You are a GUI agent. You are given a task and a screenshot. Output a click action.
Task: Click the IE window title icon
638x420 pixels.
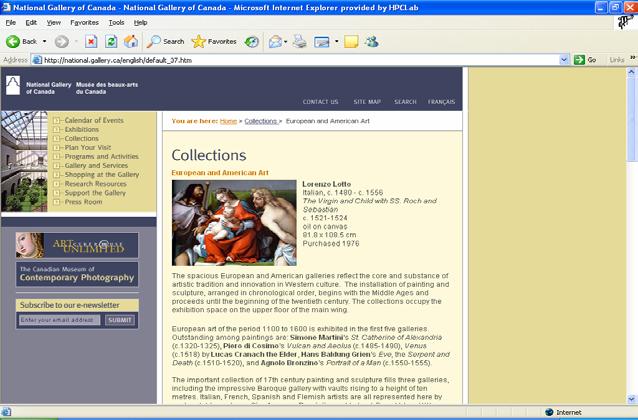[x=6, y=7]
